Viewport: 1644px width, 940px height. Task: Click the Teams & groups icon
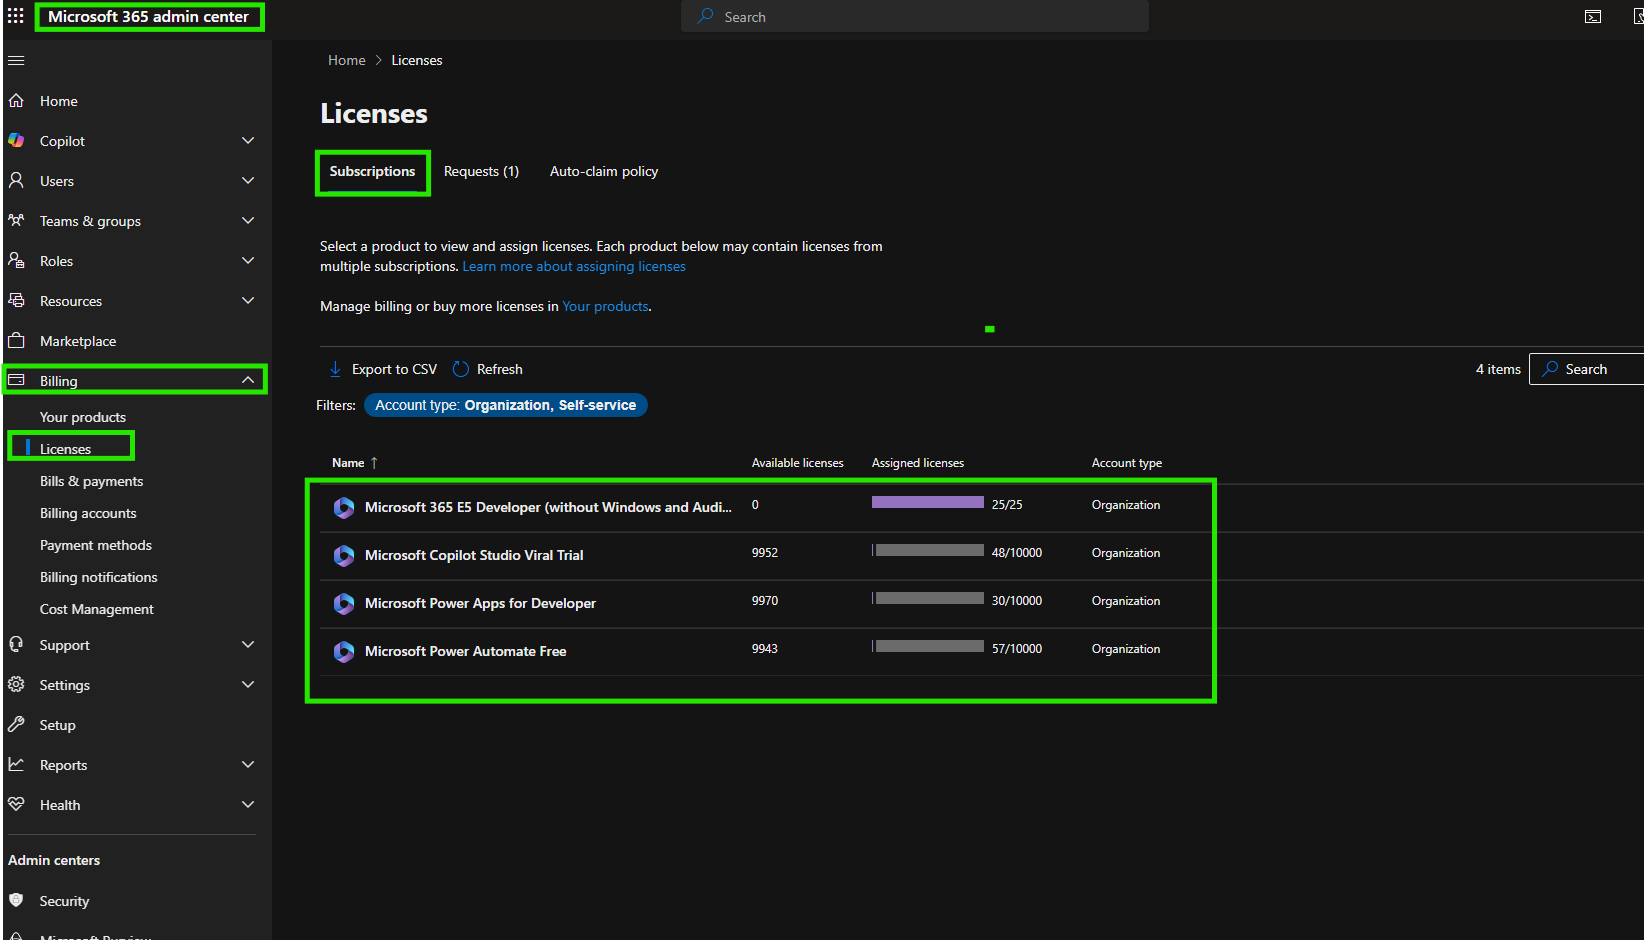16,221
